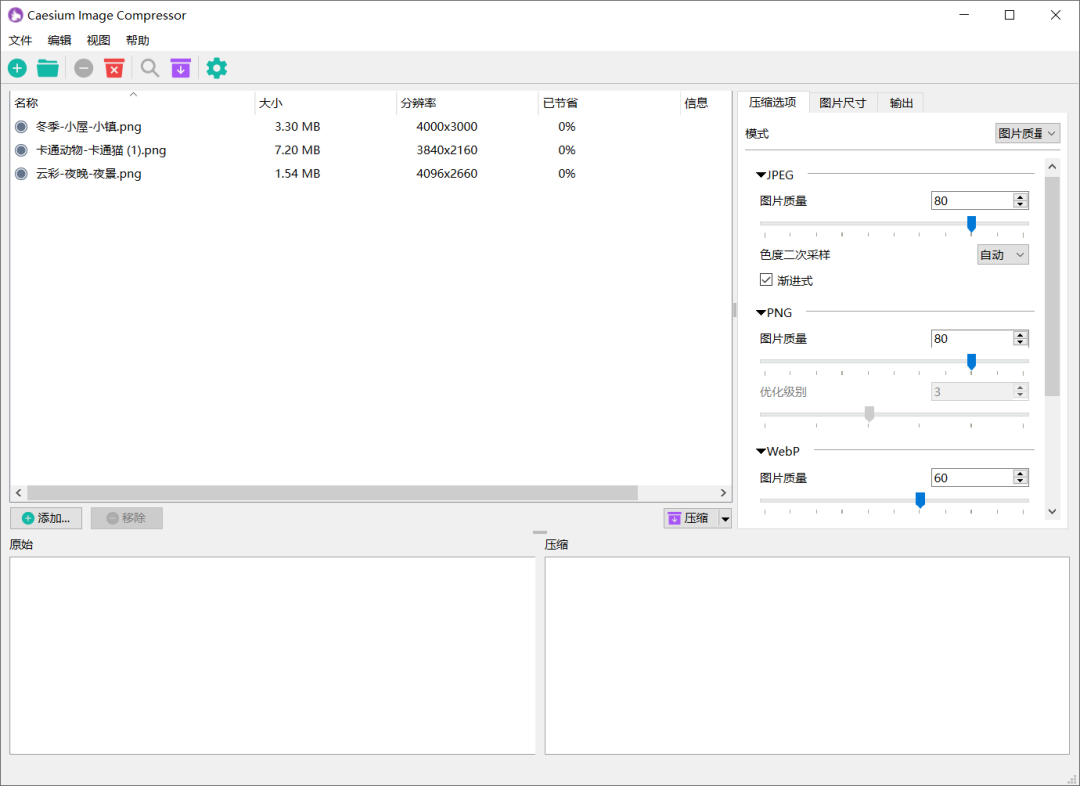Click the 3.30 MB size cell

[298, 127]
